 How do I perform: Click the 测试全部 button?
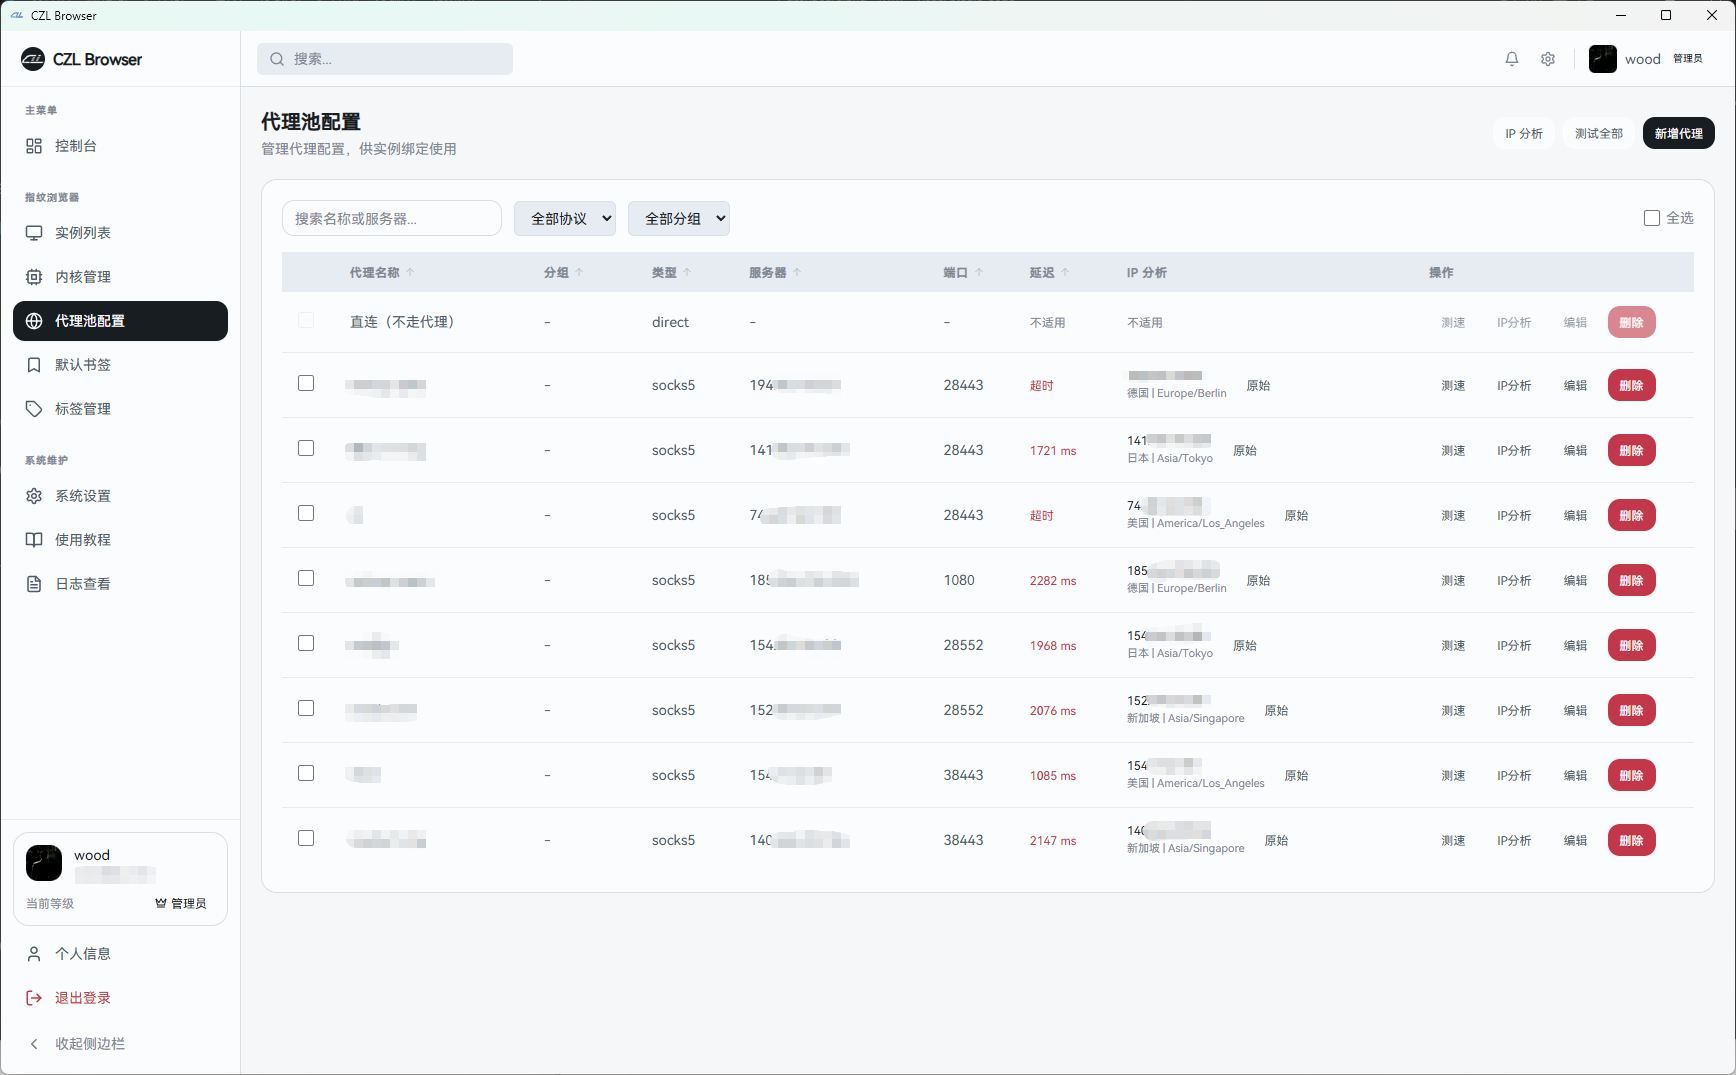click(x=1599, y=133)
